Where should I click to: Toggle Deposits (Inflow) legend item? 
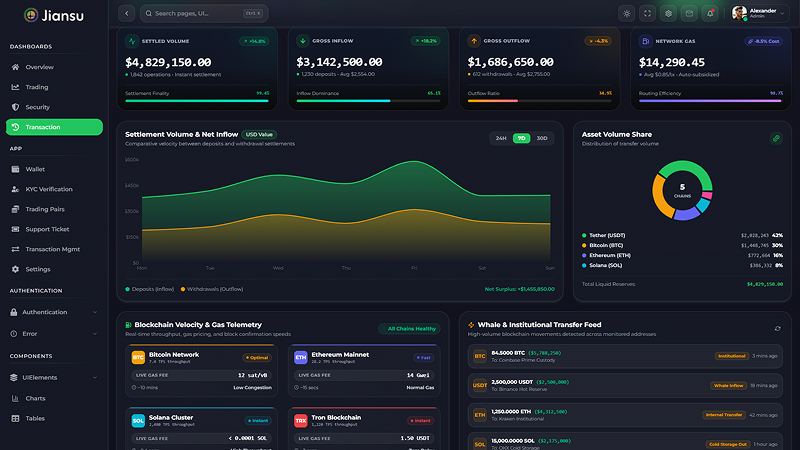pyautogui.click(x=149, y=289)
